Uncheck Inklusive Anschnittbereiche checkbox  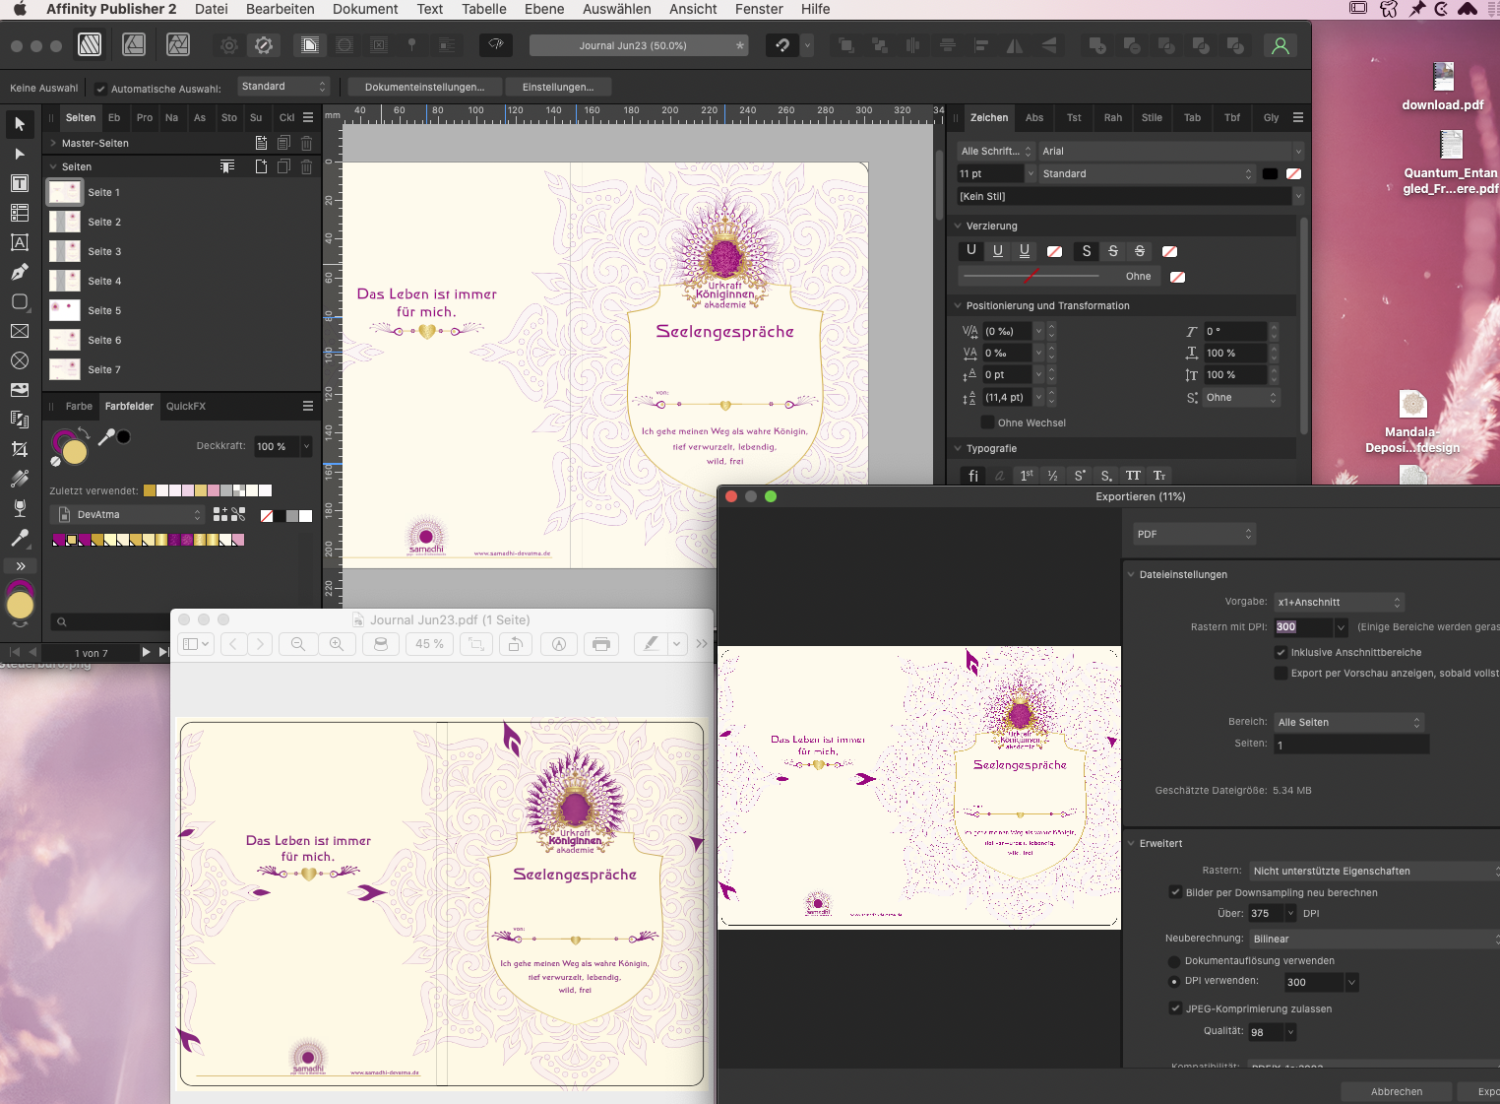(1281, 652)
